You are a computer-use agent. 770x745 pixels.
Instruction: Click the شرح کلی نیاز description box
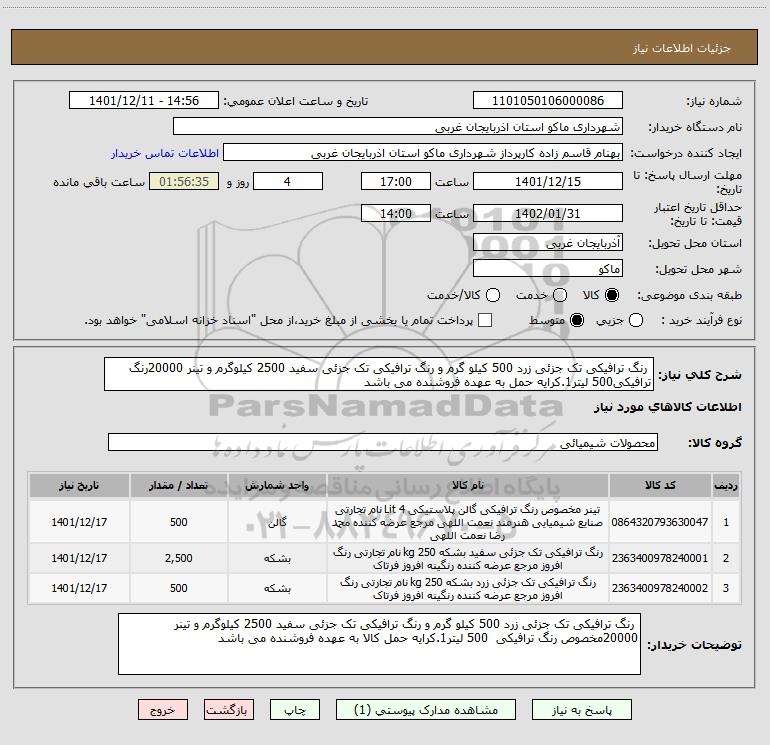click(379, 374)
